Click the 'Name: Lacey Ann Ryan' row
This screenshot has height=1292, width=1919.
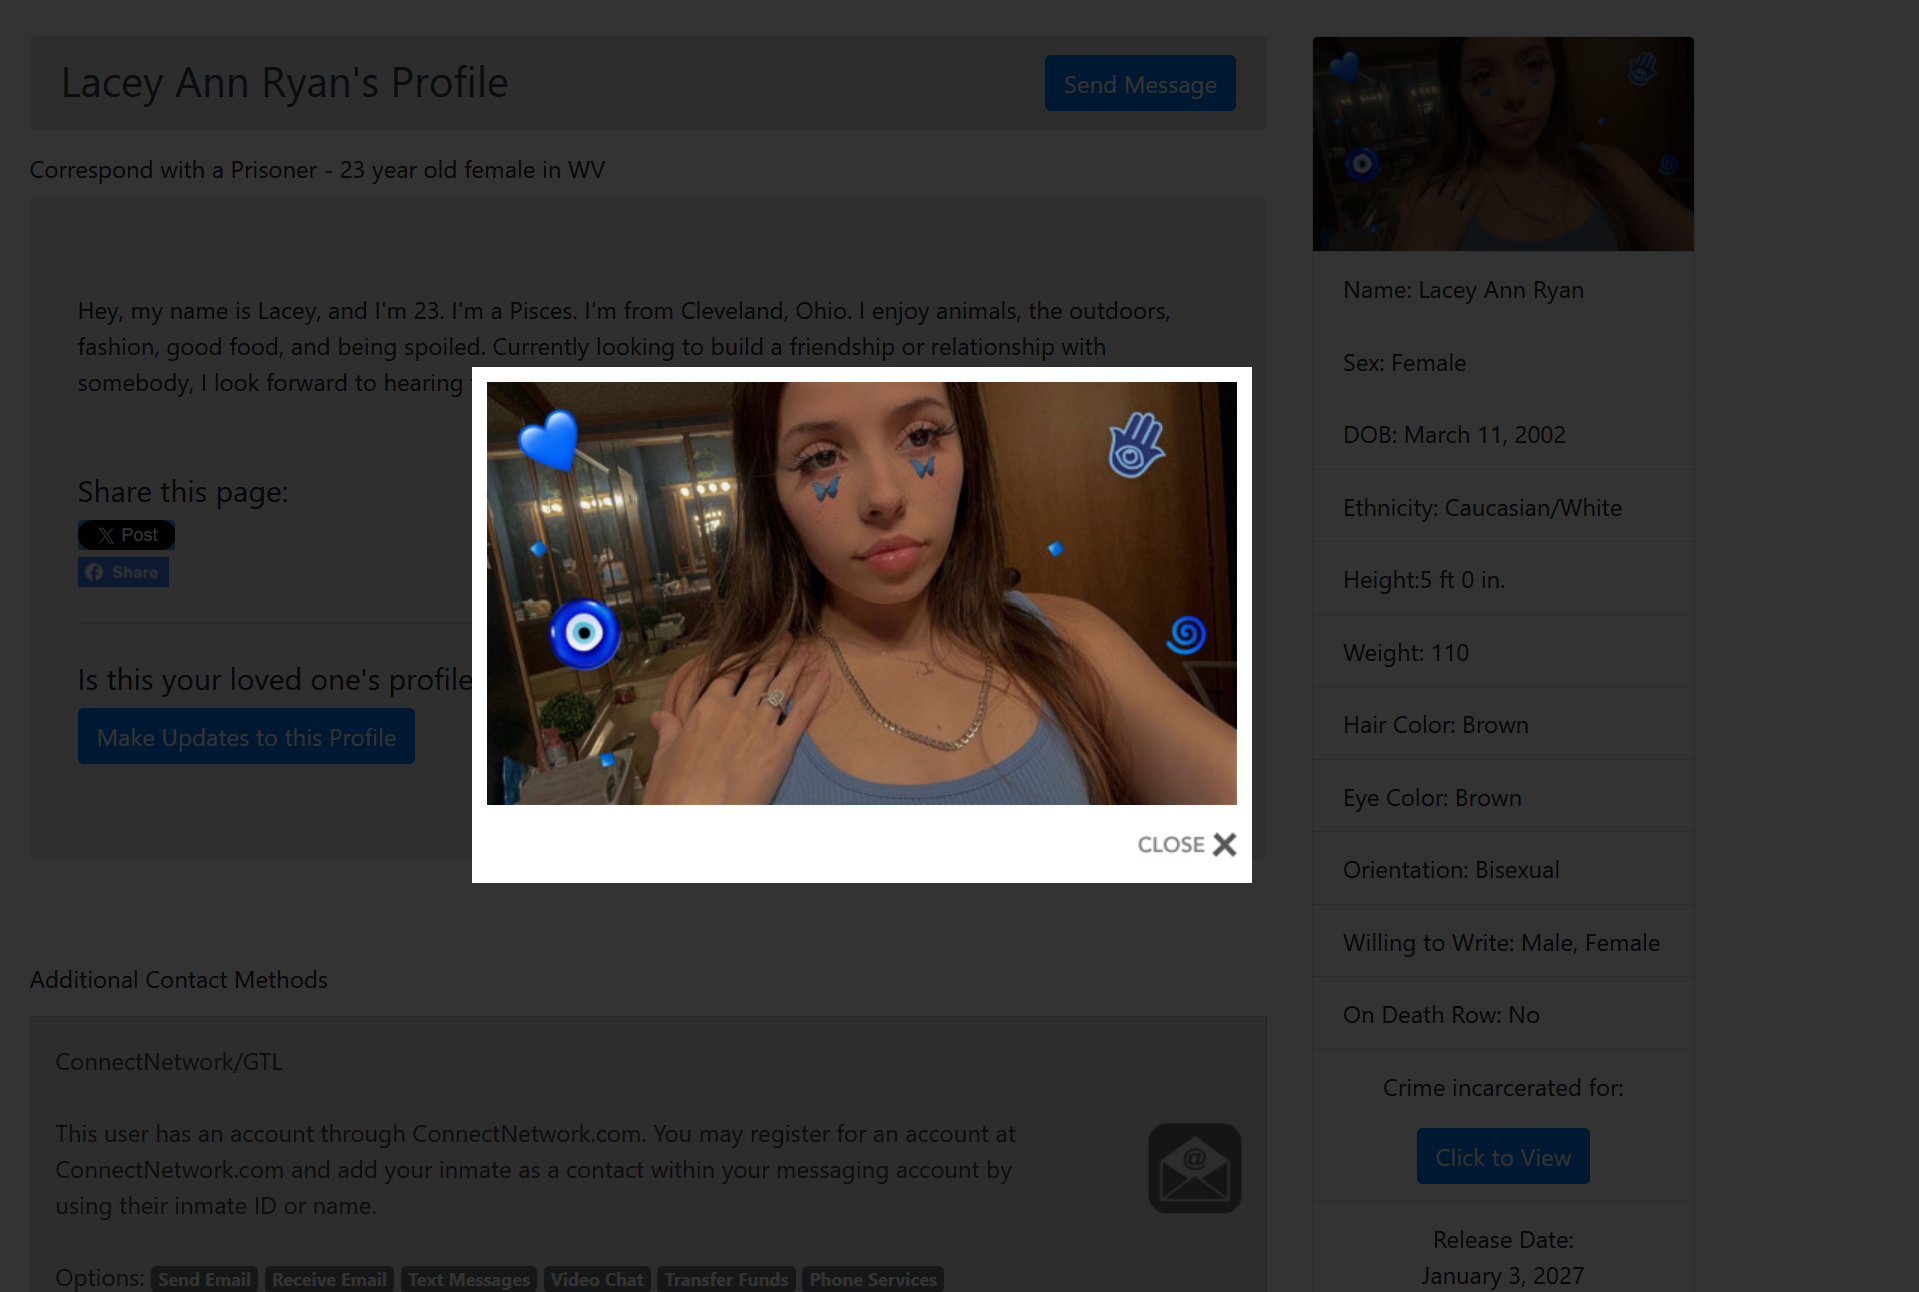click(x=1503, y=290)
